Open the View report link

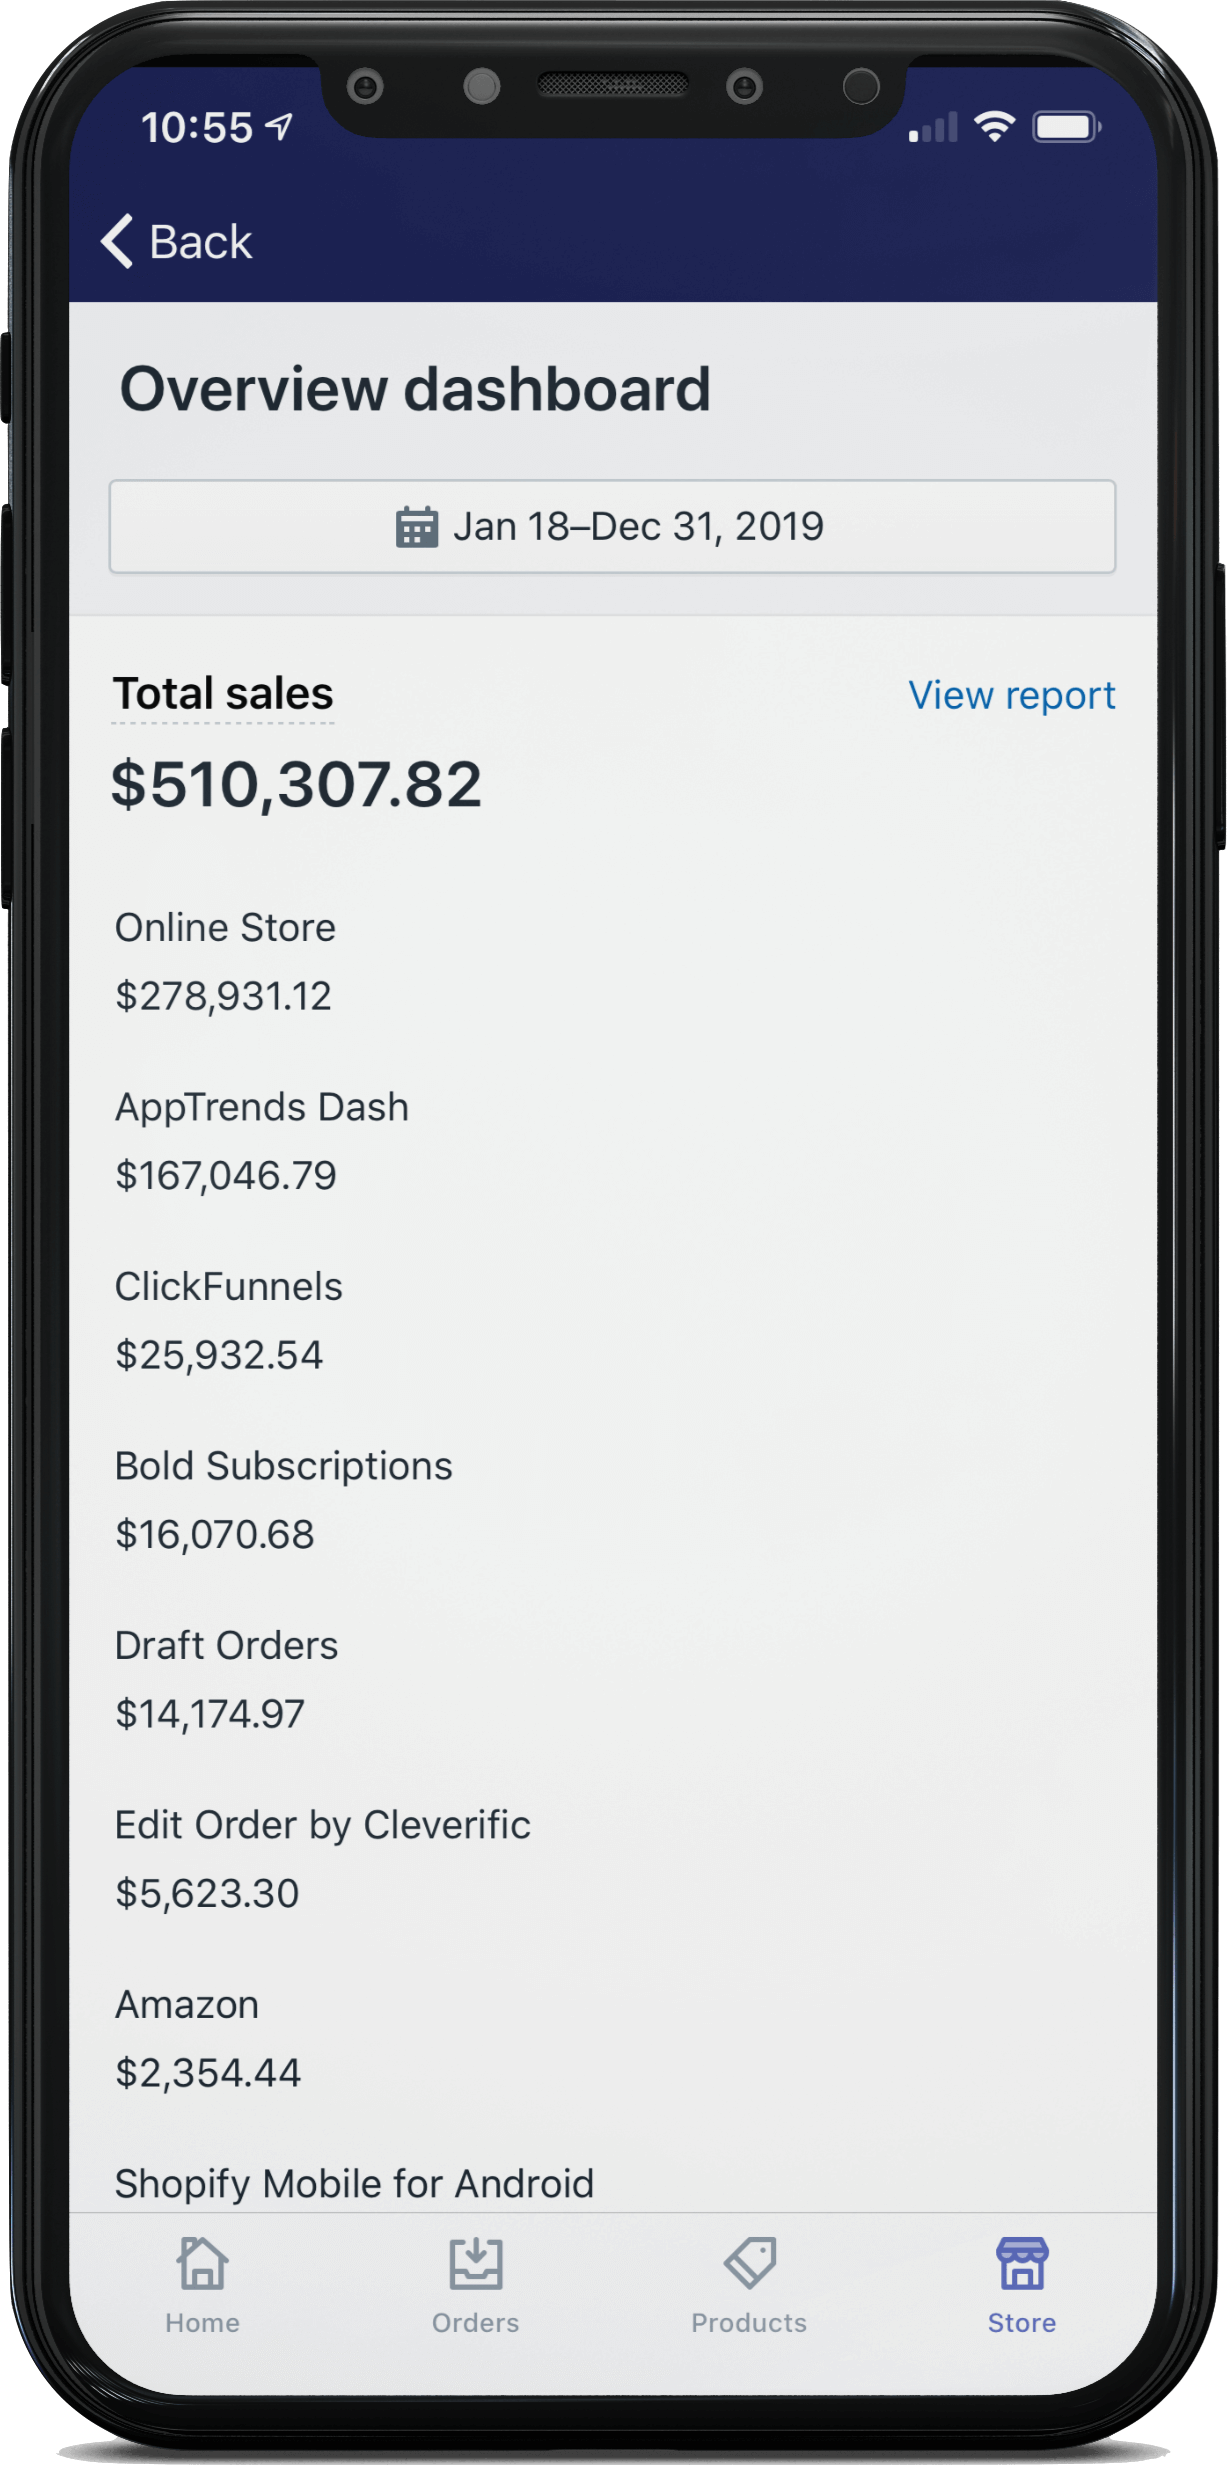coord(1011,695)
